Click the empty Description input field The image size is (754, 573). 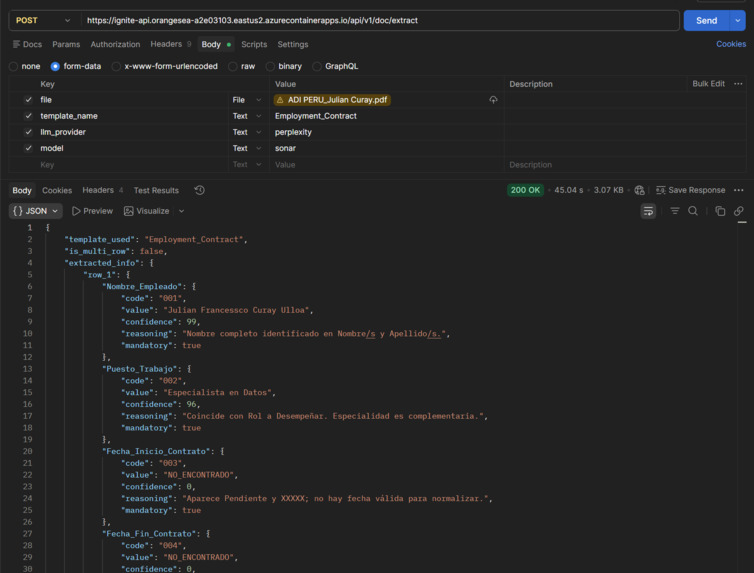click(x=625, y=164)
